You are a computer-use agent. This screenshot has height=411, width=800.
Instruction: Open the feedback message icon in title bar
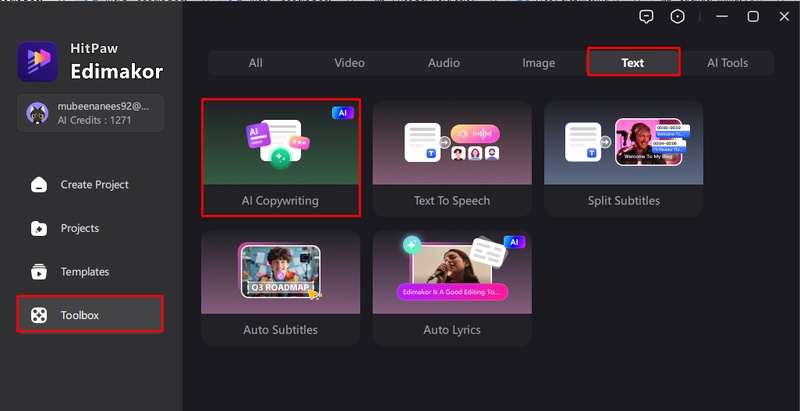(x=647, y=16)
